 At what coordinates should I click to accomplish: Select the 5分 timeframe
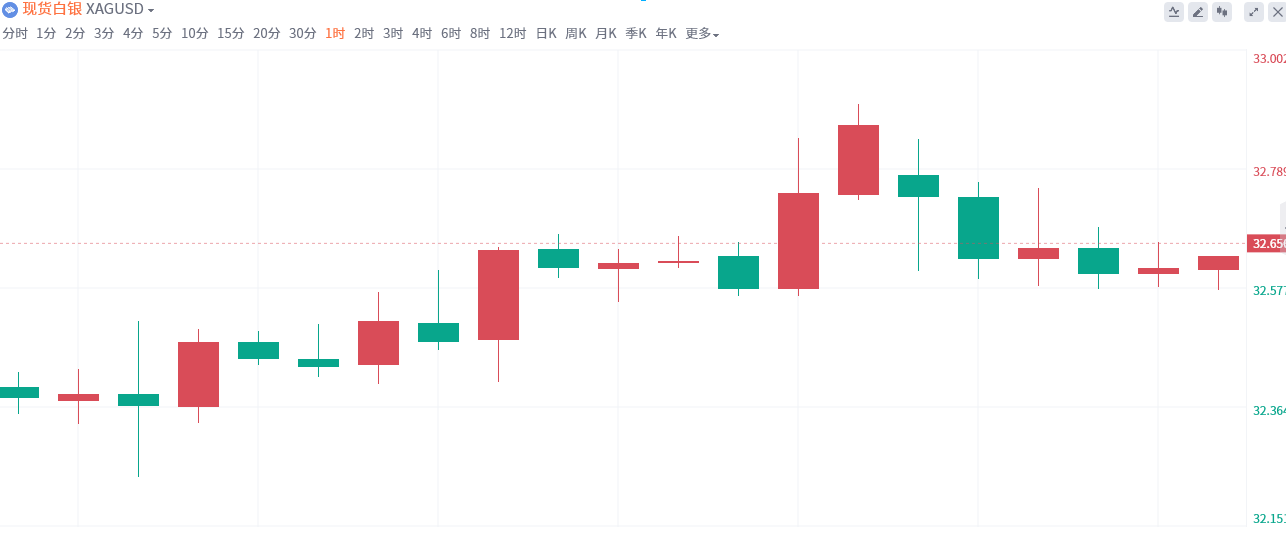click(x=162, y=34)
